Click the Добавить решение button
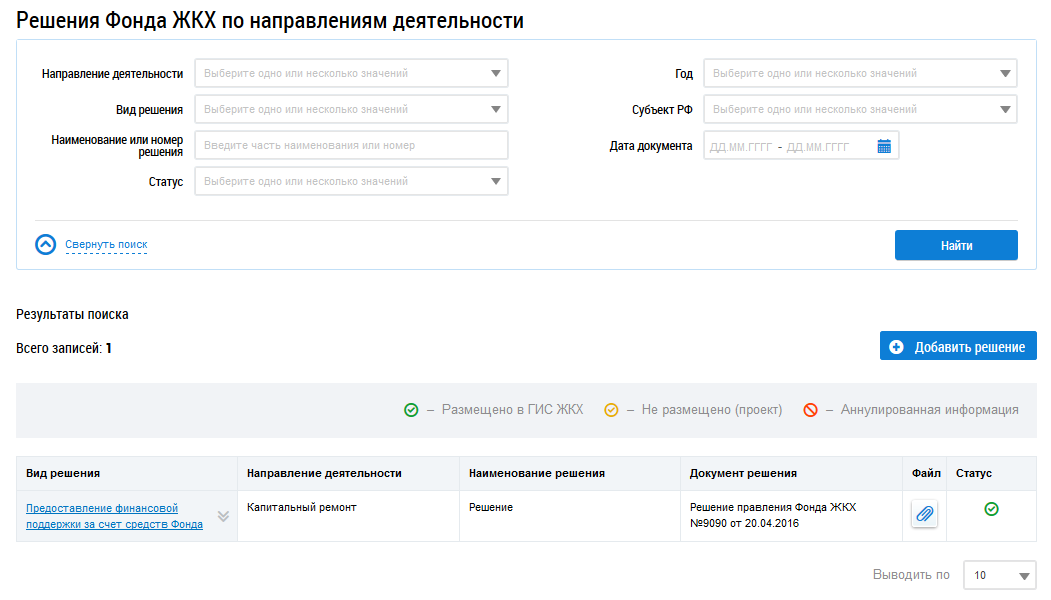Viewport: 1051px width, 600px height. point(958,347)
